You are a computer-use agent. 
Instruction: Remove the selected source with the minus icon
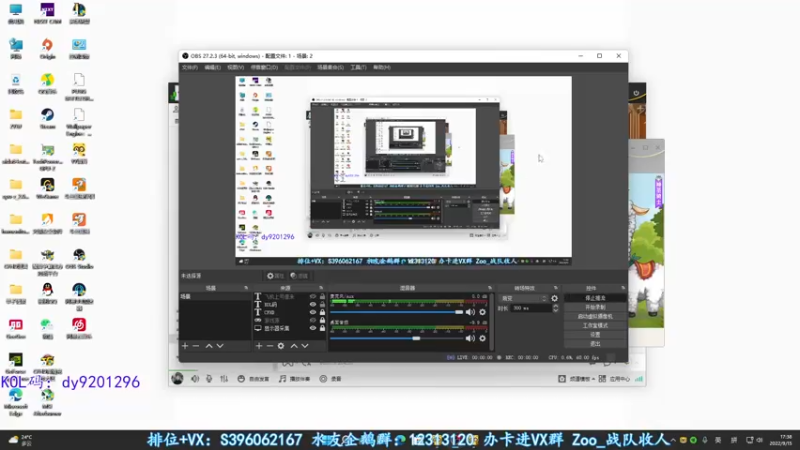pos(269,346)
